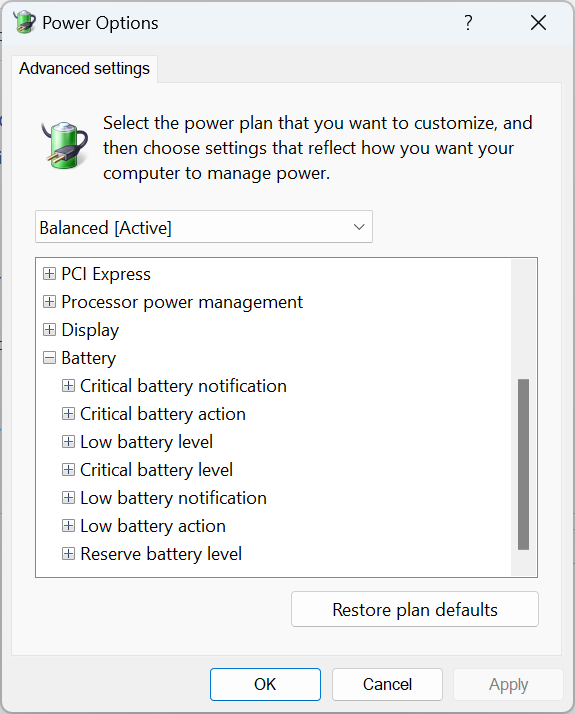Select the Reserve battery level item
The height and width of the screenshot is (714, 575).
point(161,554)
